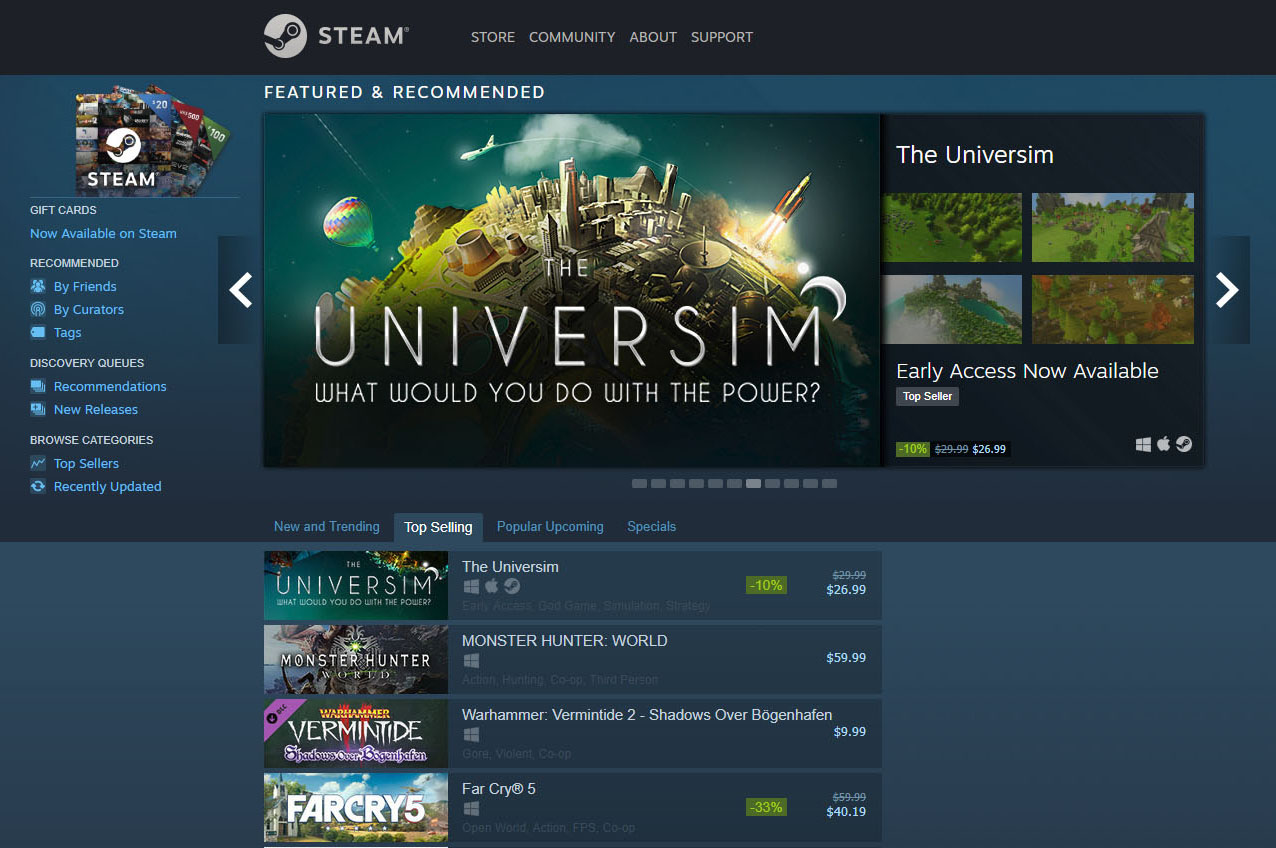Click the -33% discount badge for Far Cry 5
This screenshot has height=848, width=1276.
(766, 807)
